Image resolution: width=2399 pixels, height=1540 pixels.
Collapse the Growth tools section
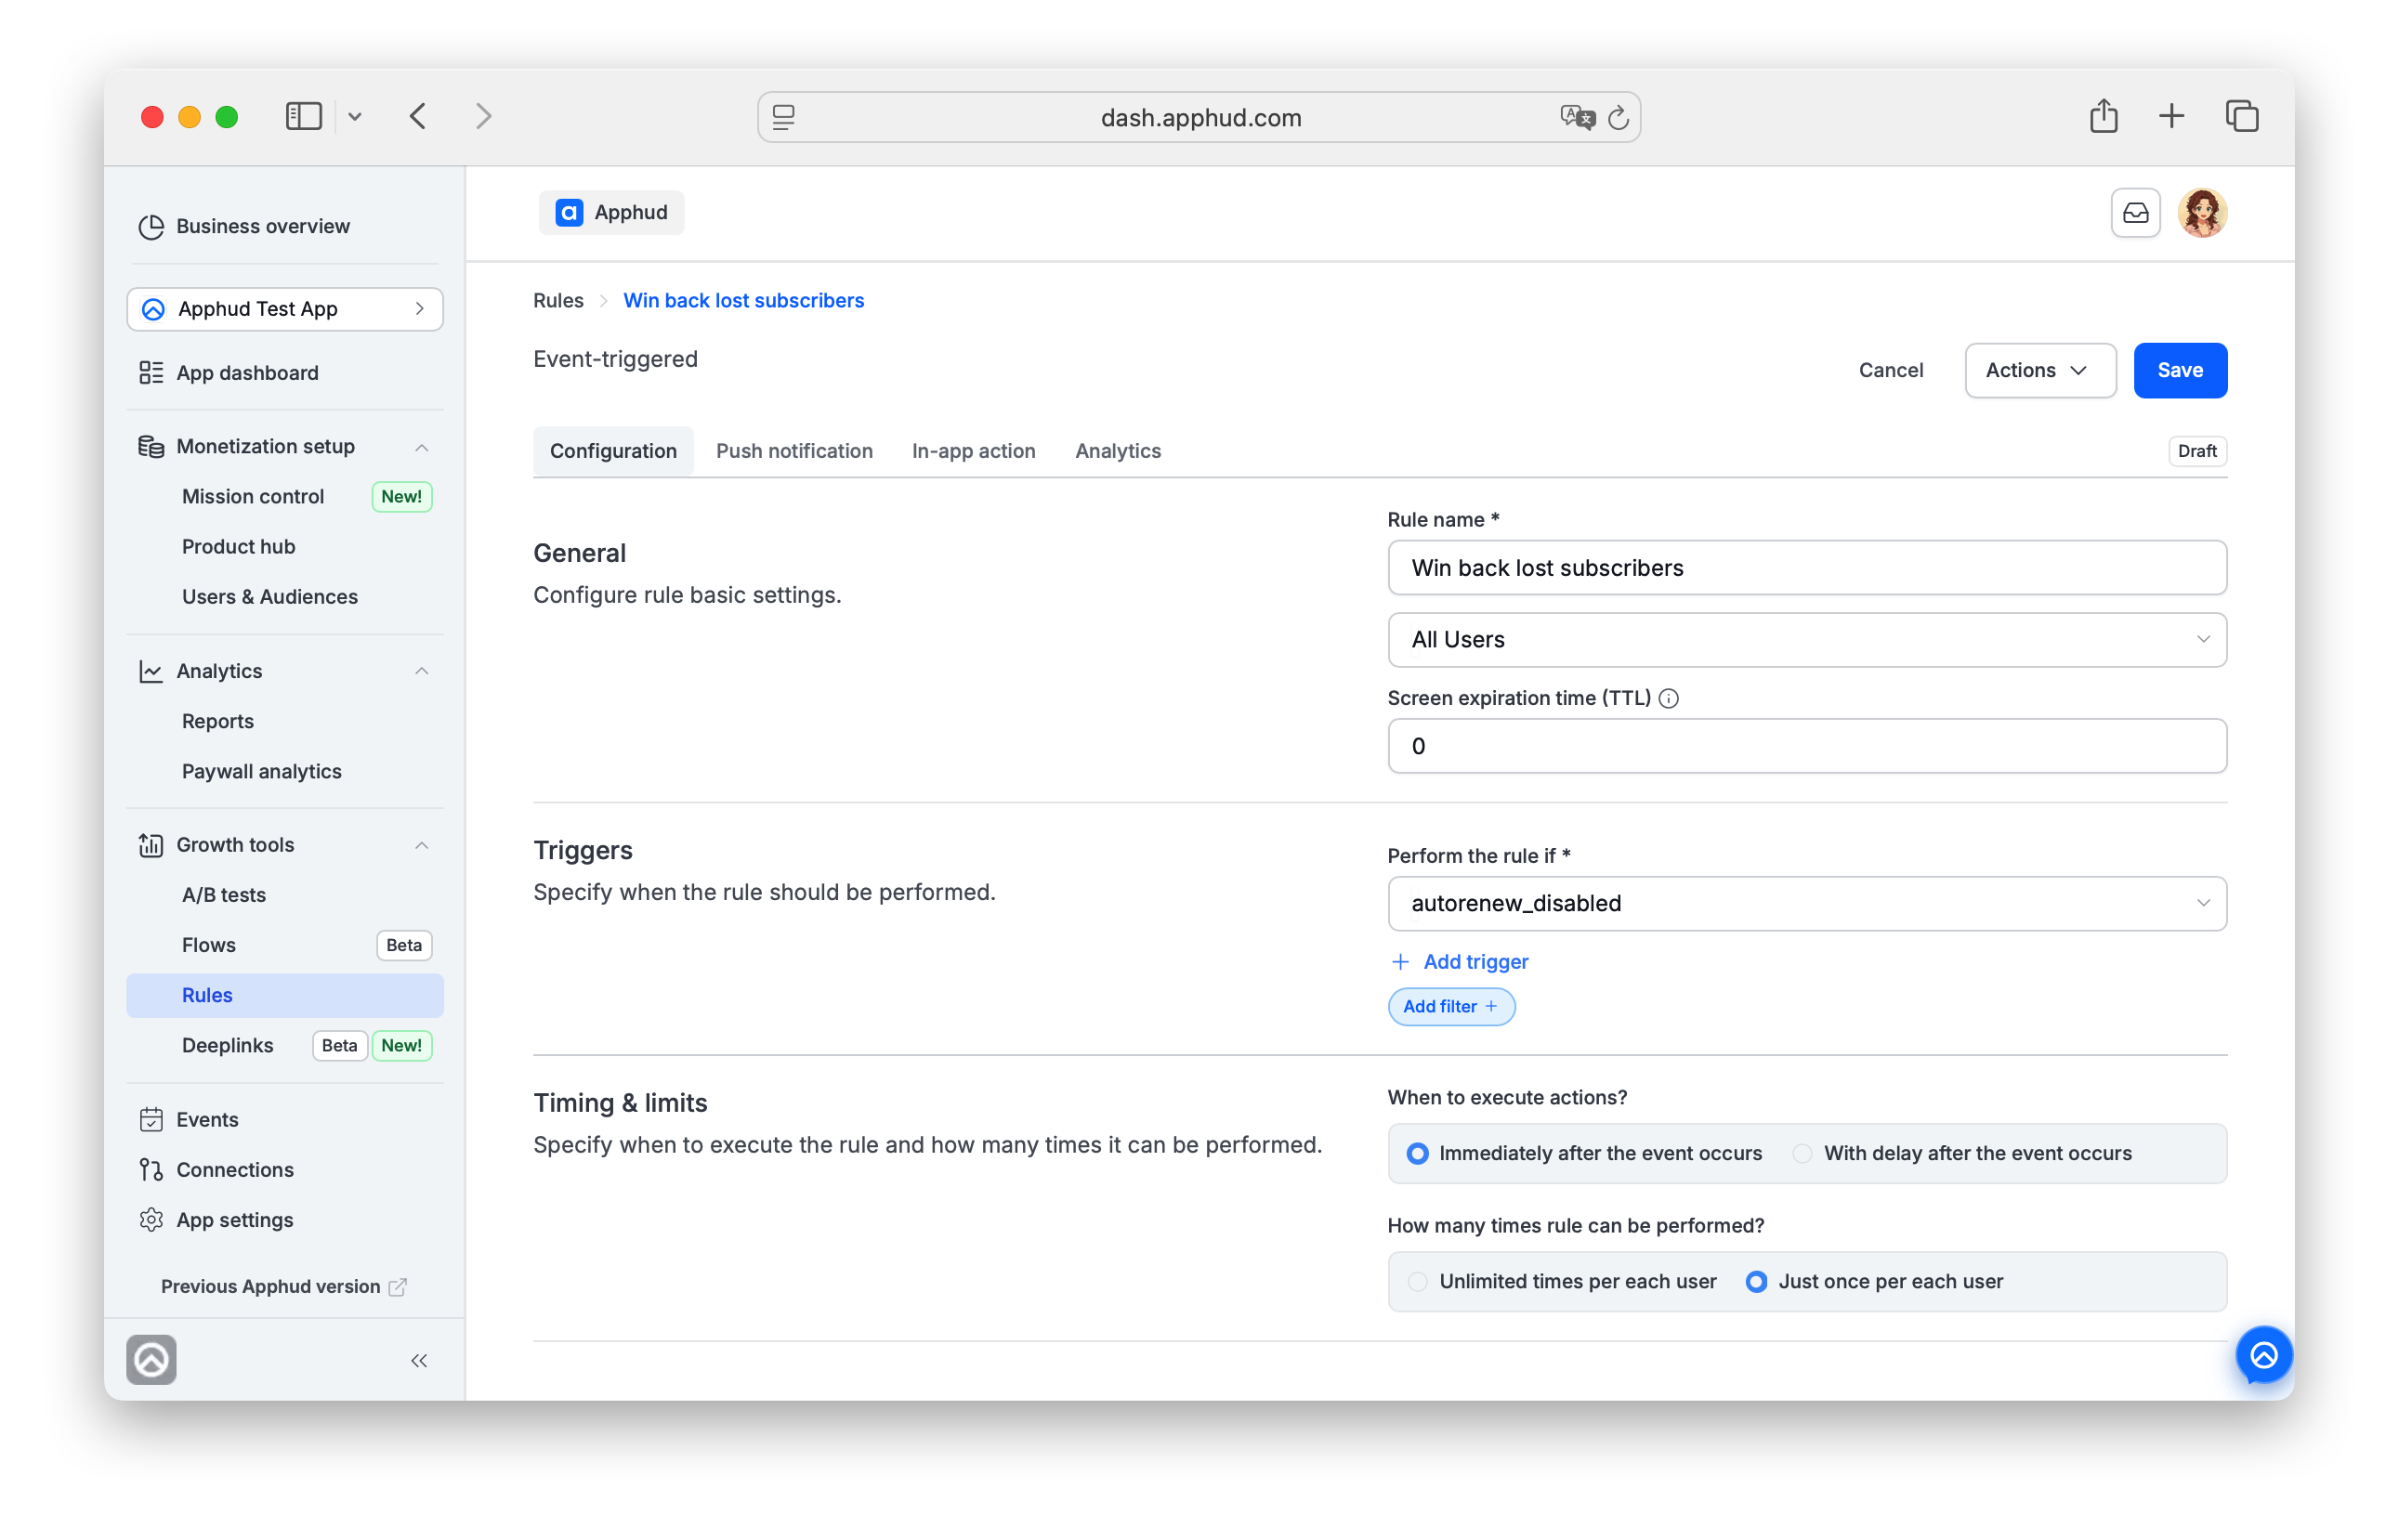421,845
